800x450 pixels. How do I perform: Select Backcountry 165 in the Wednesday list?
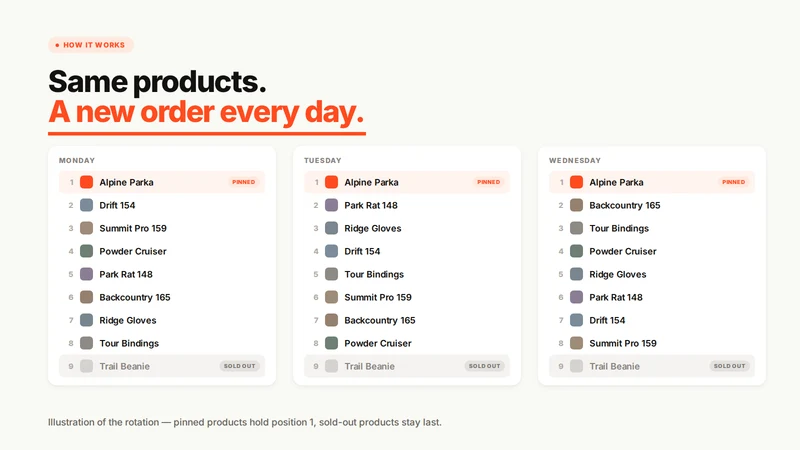pos(652,205)
